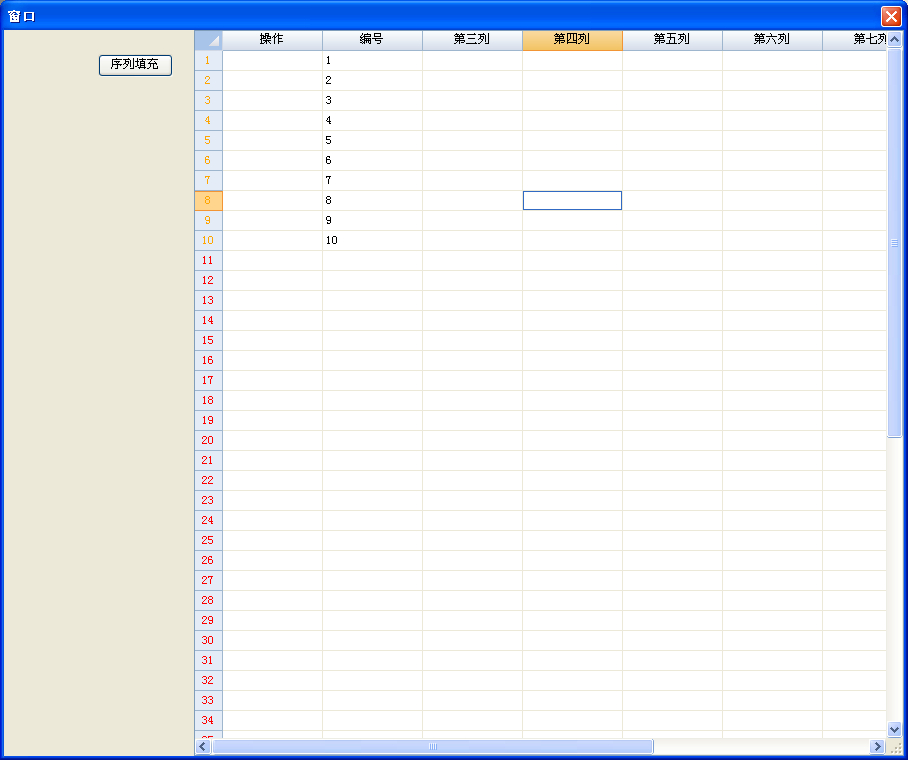Select row header 10
The width and height of the screenshot is (908, 760).
click(208, 240)
